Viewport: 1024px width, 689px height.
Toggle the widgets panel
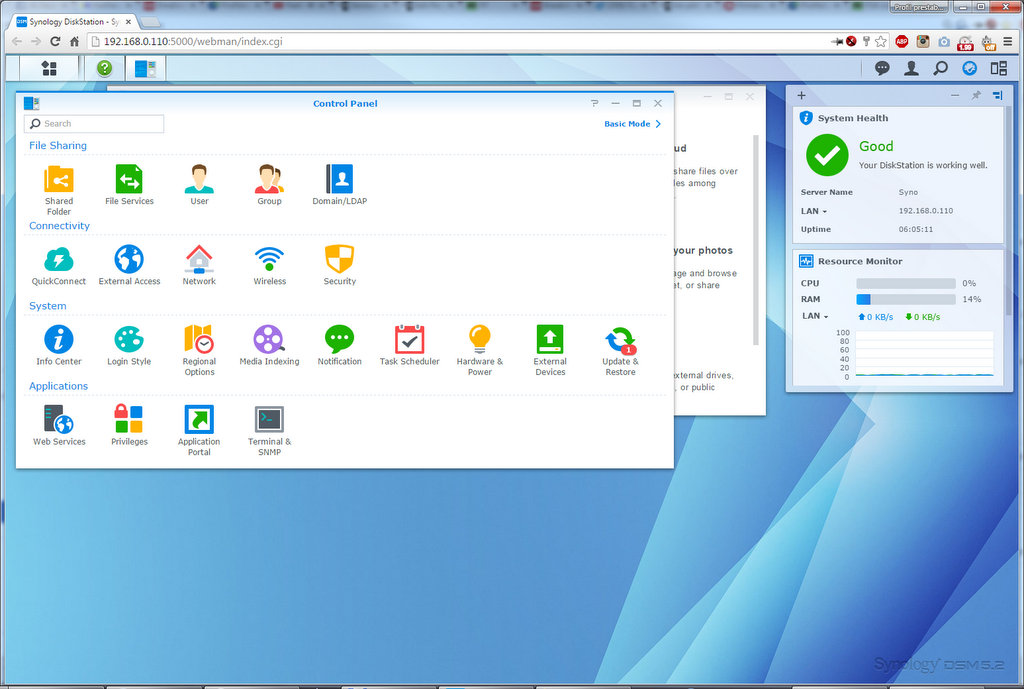click(x=999, y=68)
